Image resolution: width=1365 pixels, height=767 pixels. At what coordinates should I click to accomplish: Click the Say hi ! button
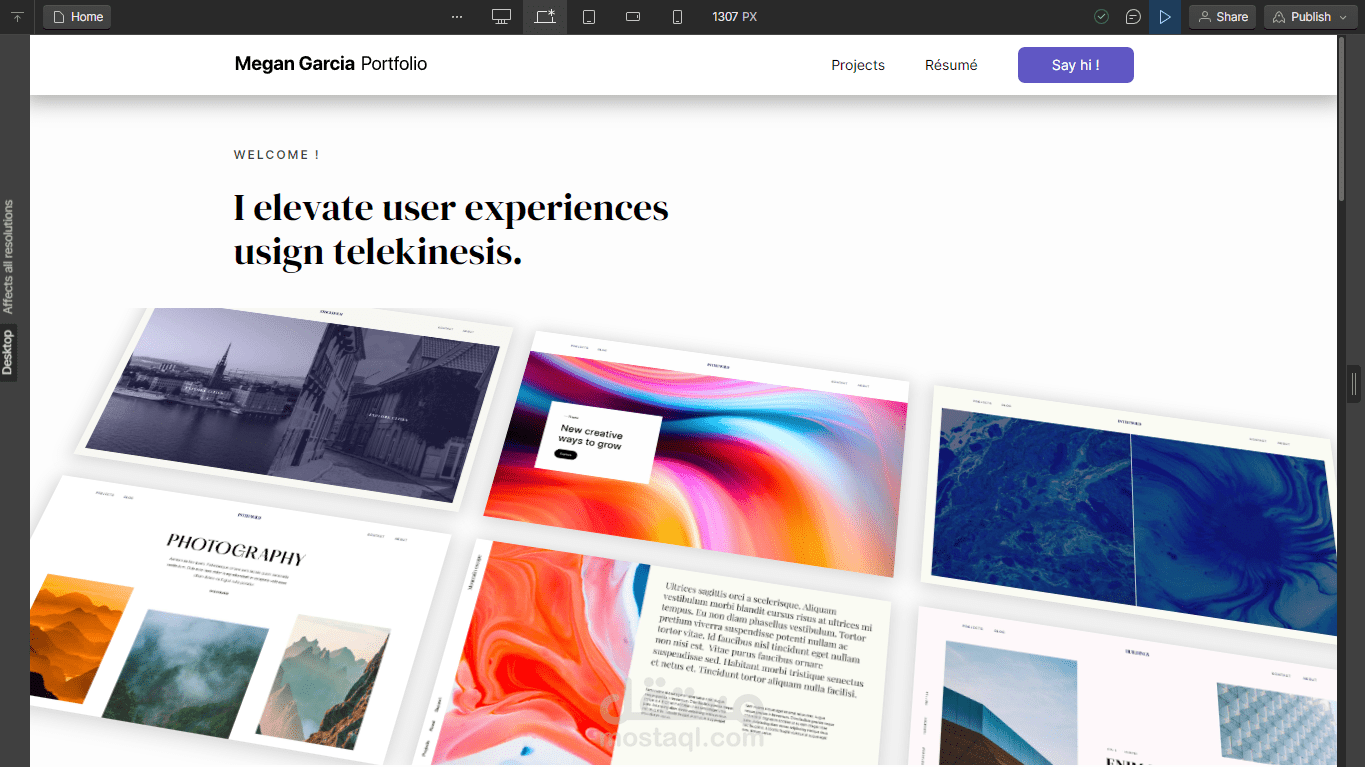[x=1076, y=65]
